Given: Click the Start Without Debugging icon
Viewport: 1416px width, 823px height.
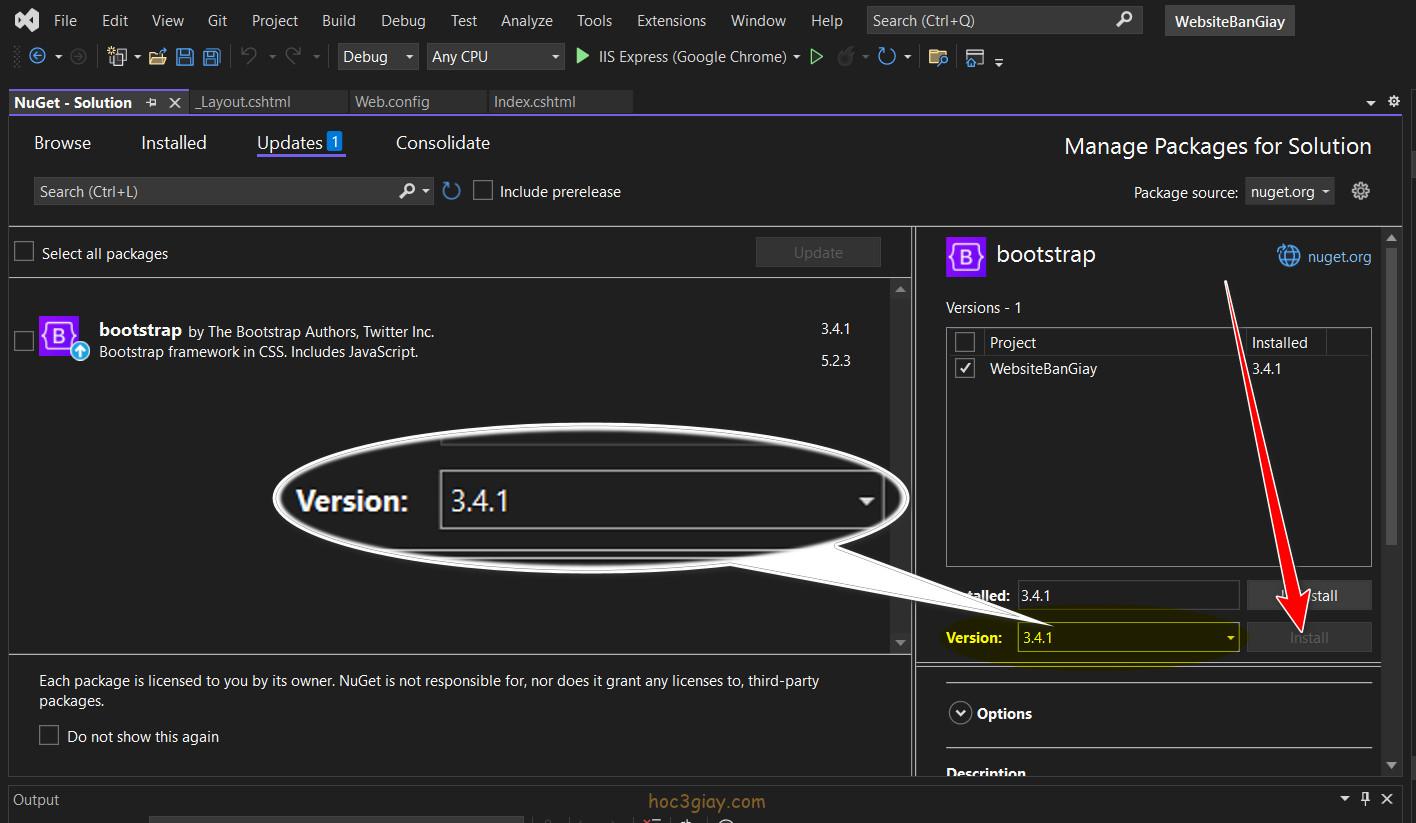Looking at the screenshot, I should point(817,57).
